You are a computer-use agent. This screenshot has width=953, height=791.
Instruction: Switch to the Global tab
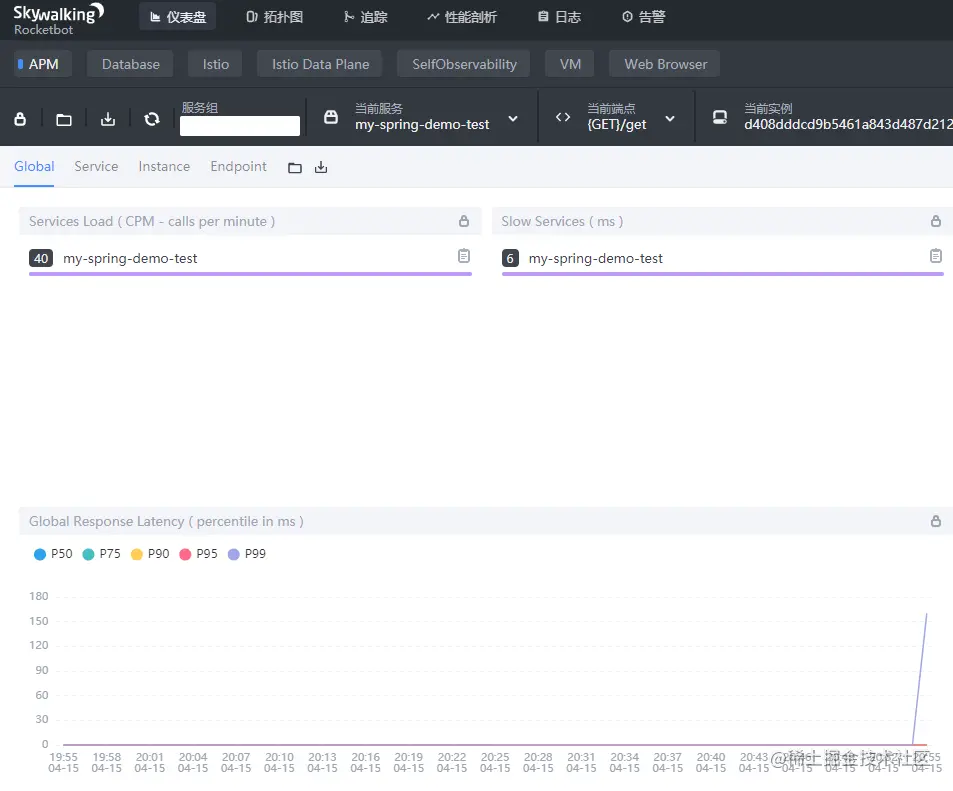click(x=34, y=167)
